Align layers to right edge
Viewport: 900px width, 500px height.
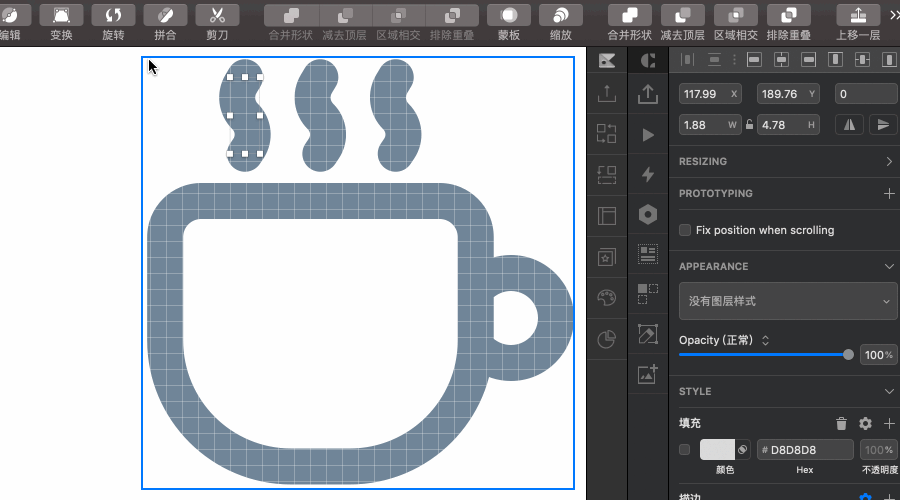(x=808, y=60)
